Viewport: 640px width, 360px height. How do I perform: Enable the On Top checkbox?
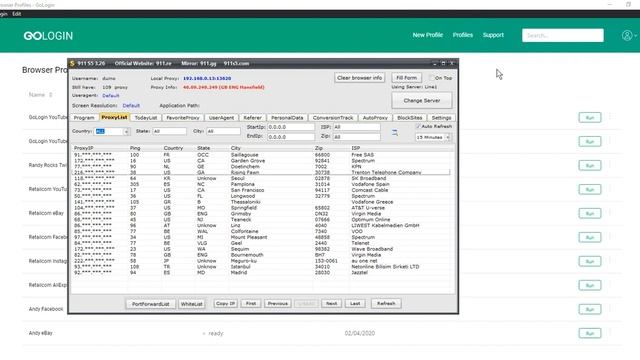point(431,78)
